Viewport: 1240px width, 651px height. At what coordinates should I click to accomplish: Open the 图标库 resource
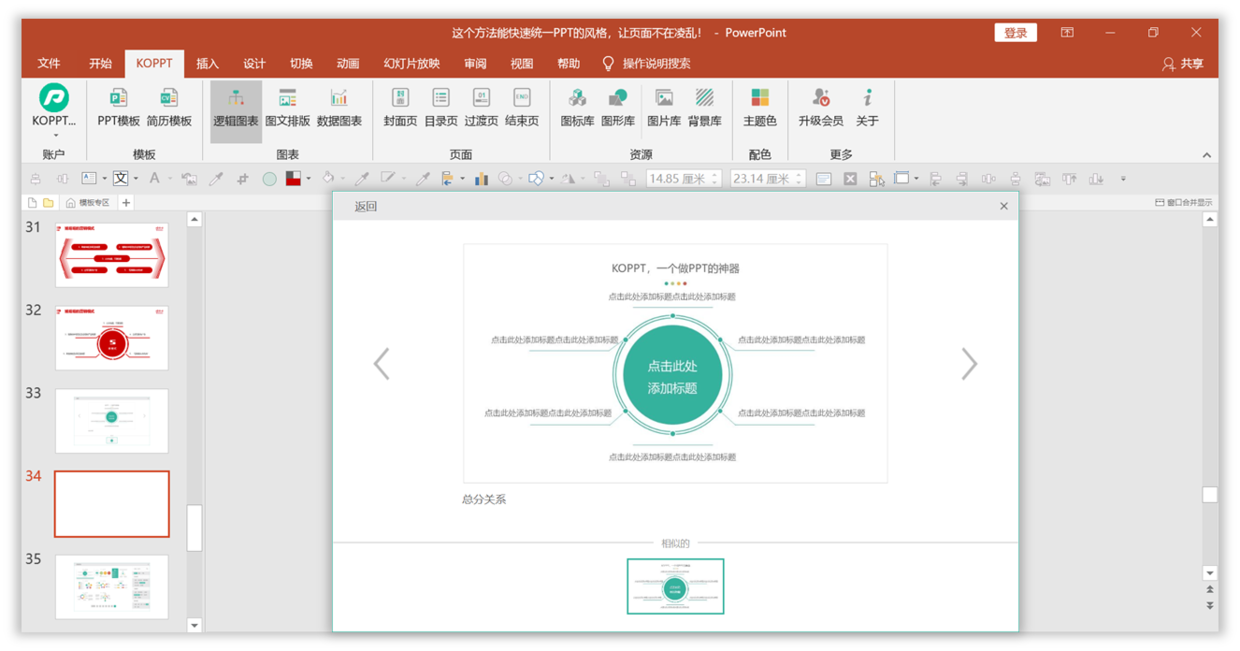[x=577, y=107]
